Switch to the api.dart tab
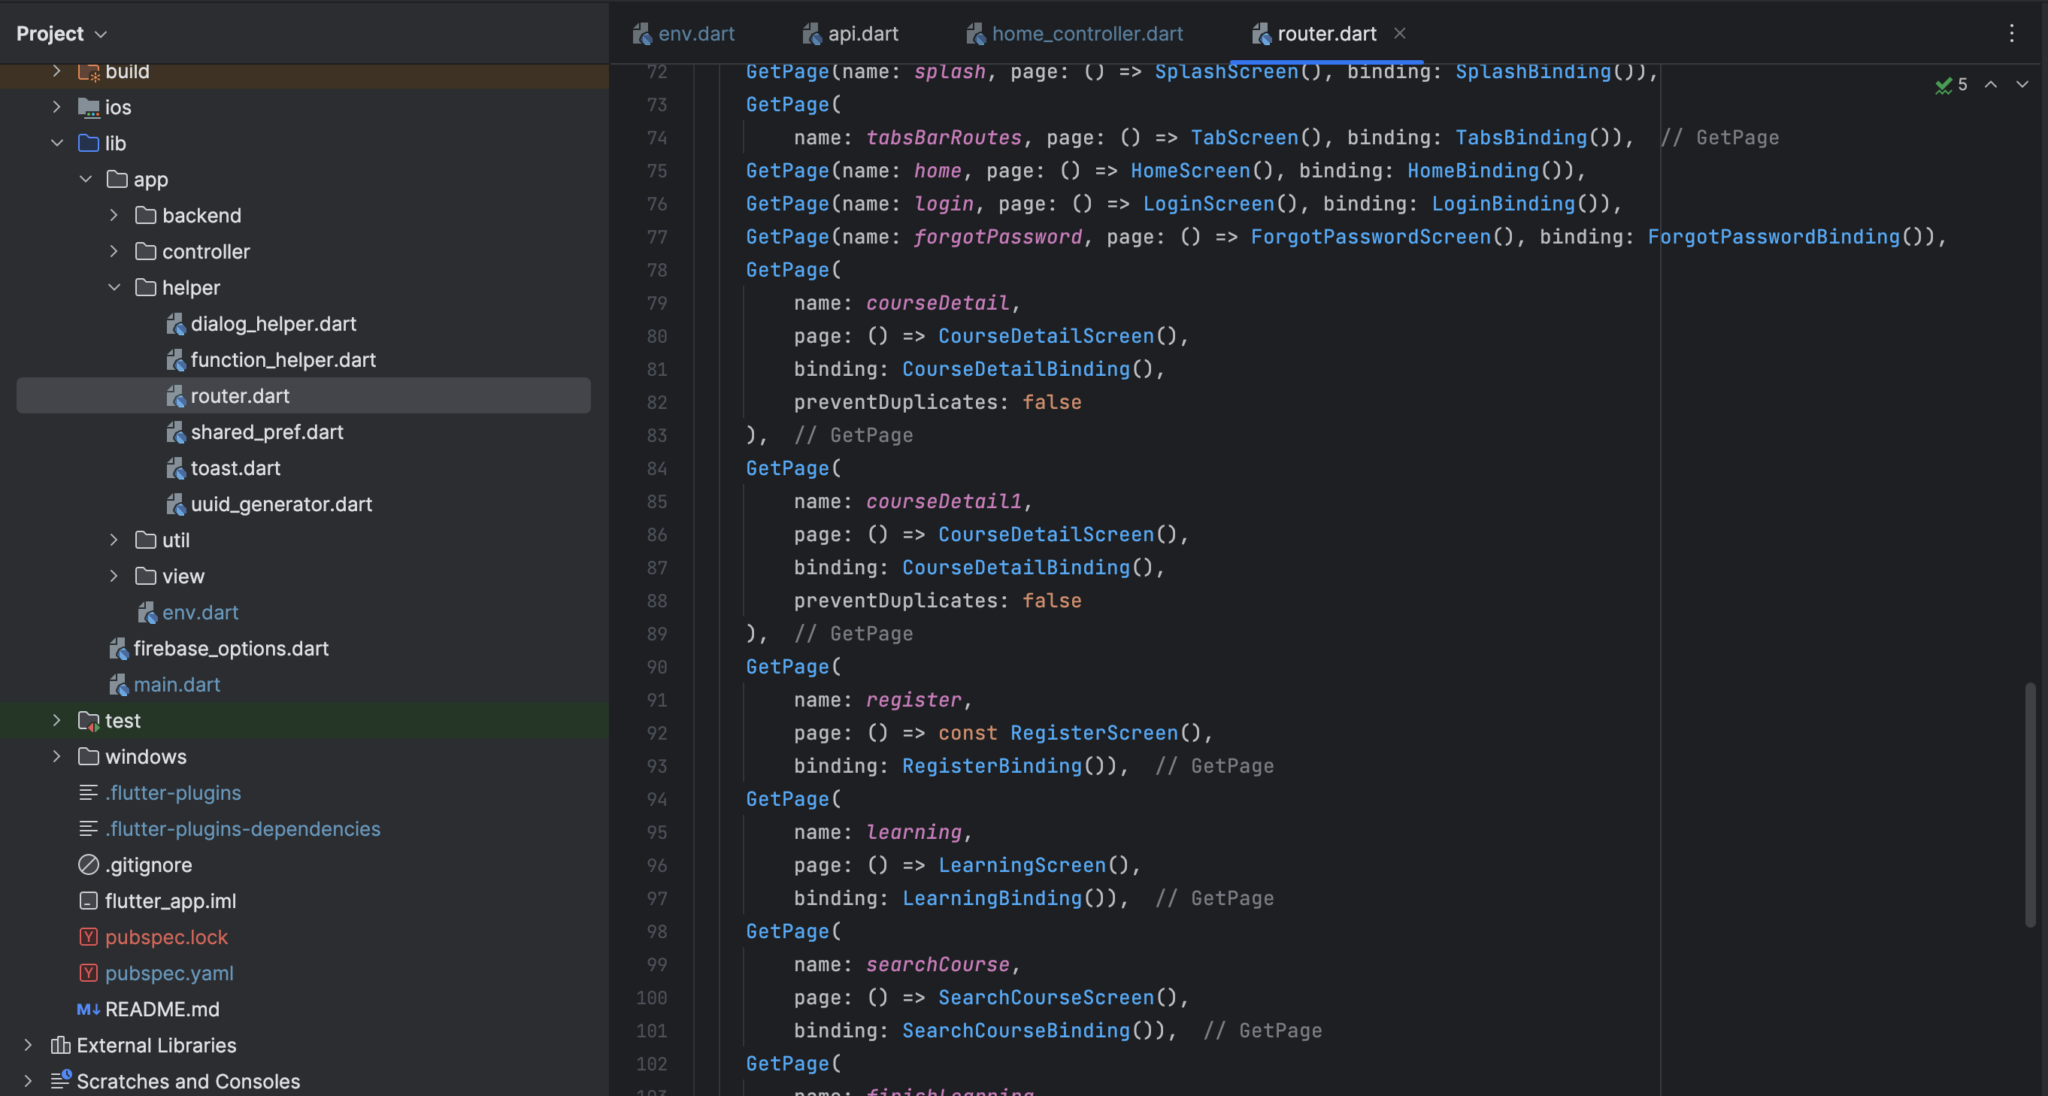Image resolution: width=2048 pixels, height=1096 pixels. (x=851, y=34)
